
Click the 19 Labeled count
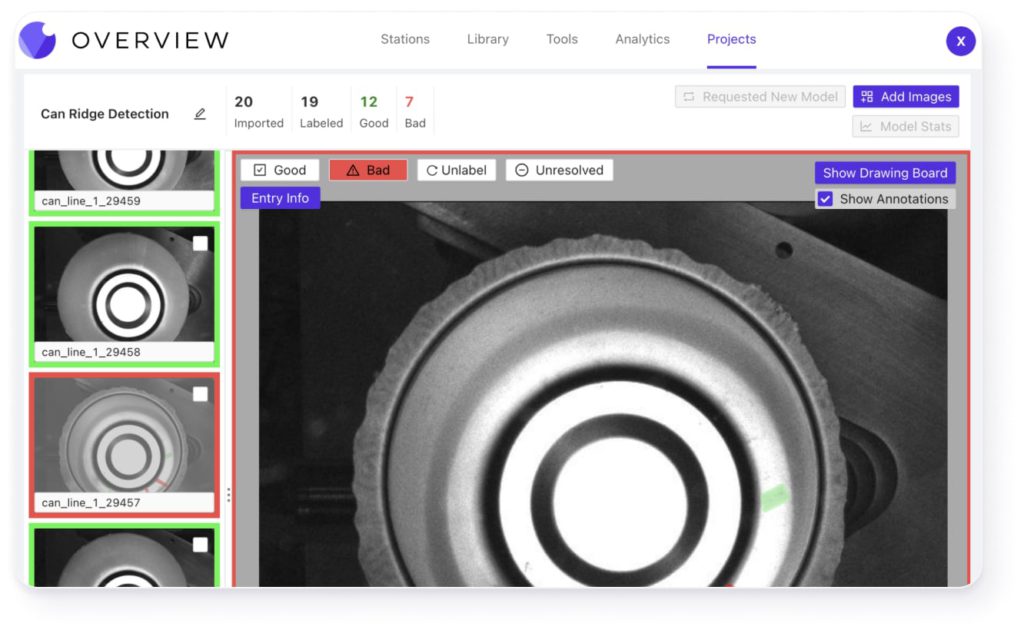pos(321,112)
